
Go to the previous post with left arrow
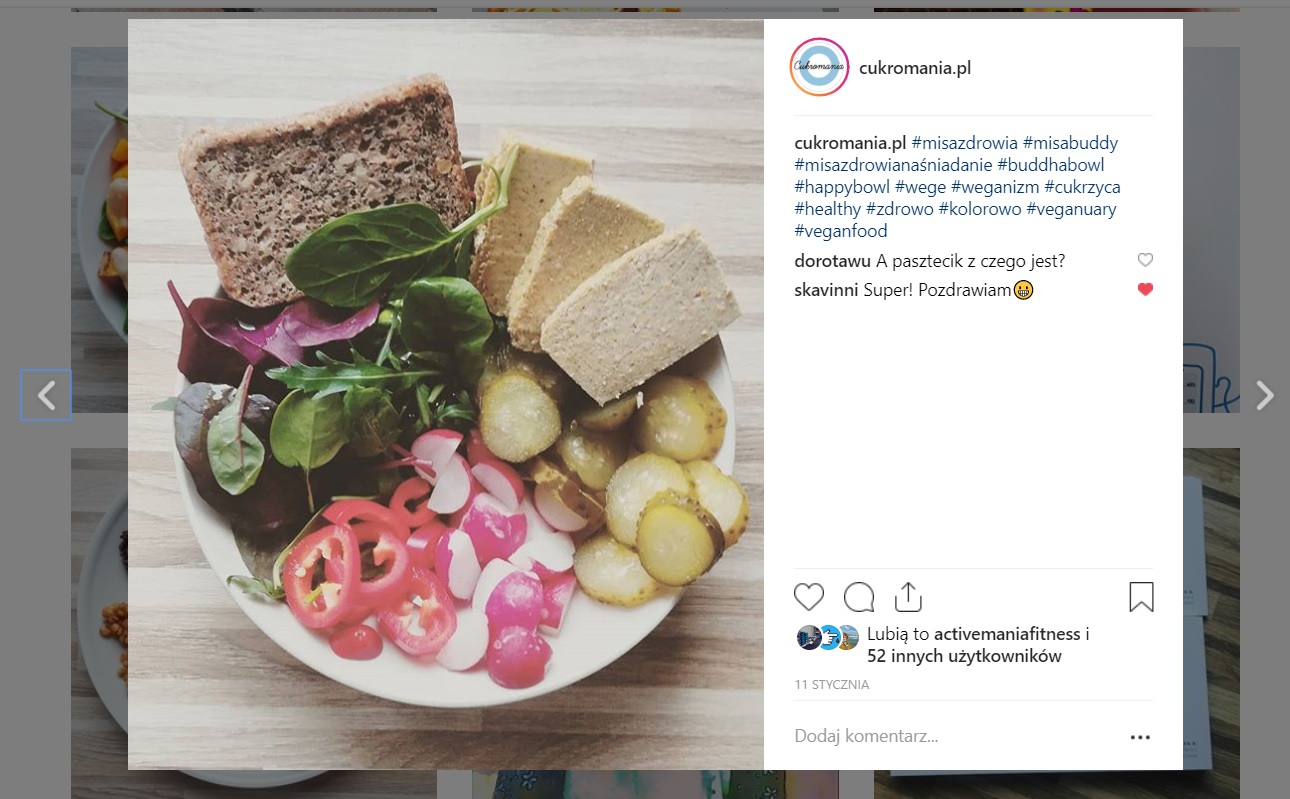click(x=46, y=395)
